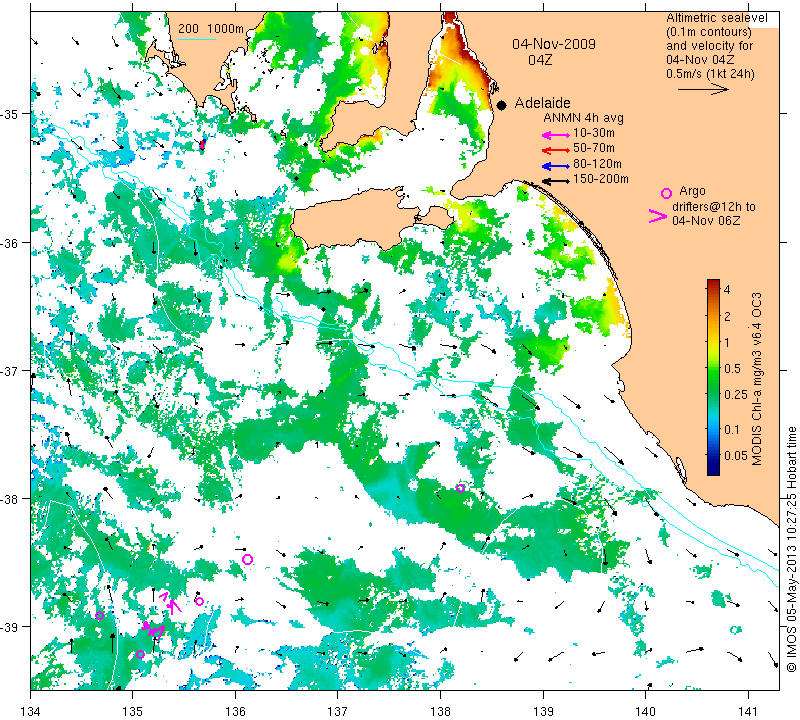
Task: Click the '134' longitude axis label
Action: click(x=31, y=711)
